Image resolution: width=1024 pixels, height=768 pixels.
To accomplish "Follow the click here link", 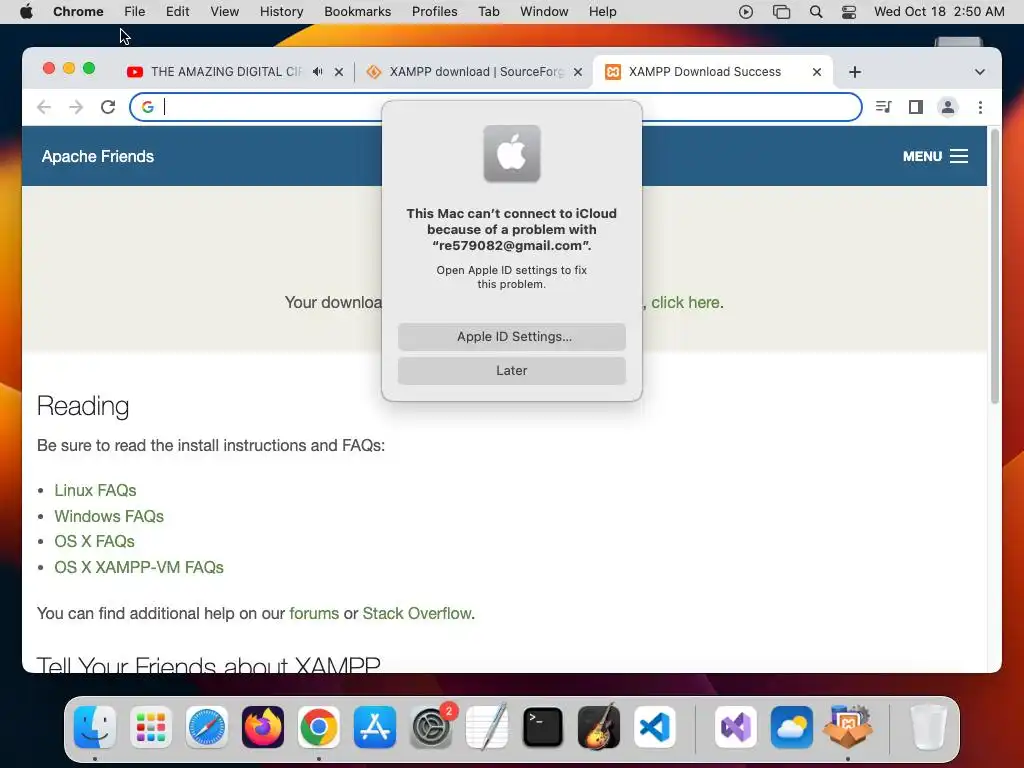I will click(x=685, y=302).
